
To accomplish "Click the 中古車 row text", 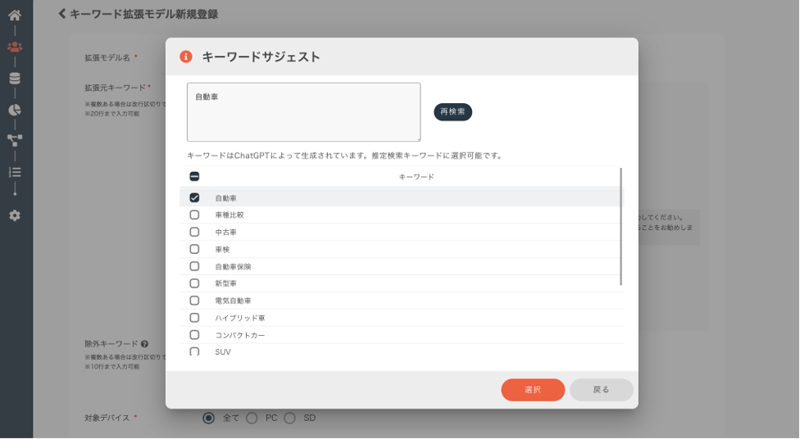I will [x=226, y=232].
